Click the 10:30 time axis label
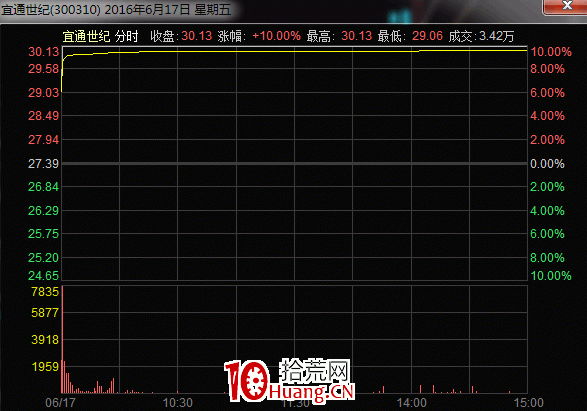Image resolution: width=587 pixels, height=411 pixels. pyautogui.click(x=177, y=403)
